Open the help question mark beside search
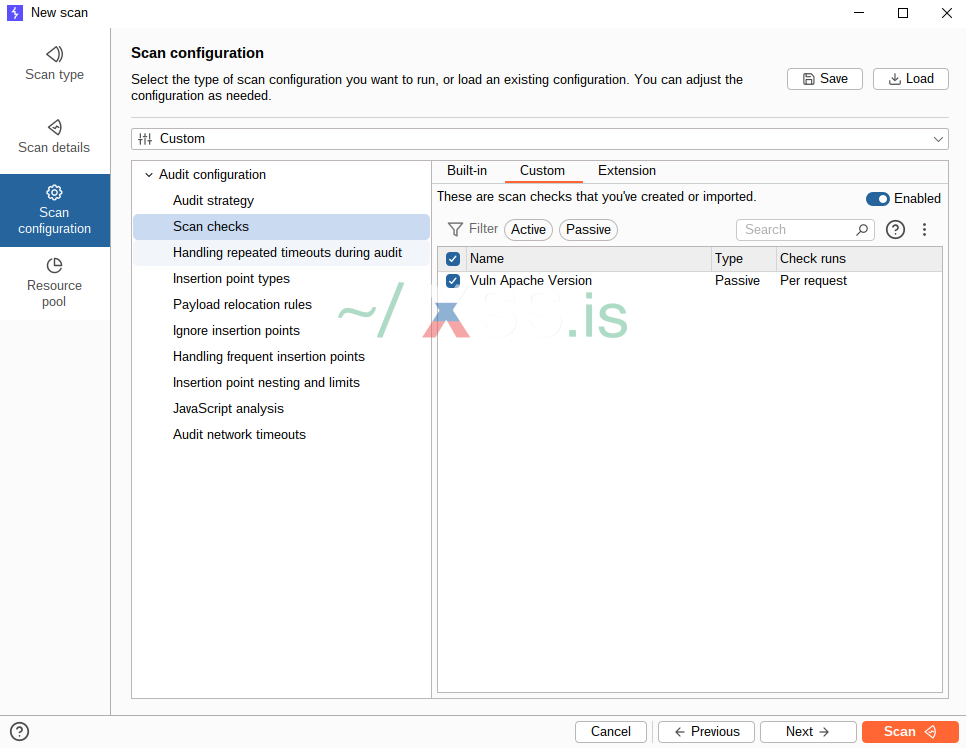The image size is (966, 748). (x=896, y=230)
